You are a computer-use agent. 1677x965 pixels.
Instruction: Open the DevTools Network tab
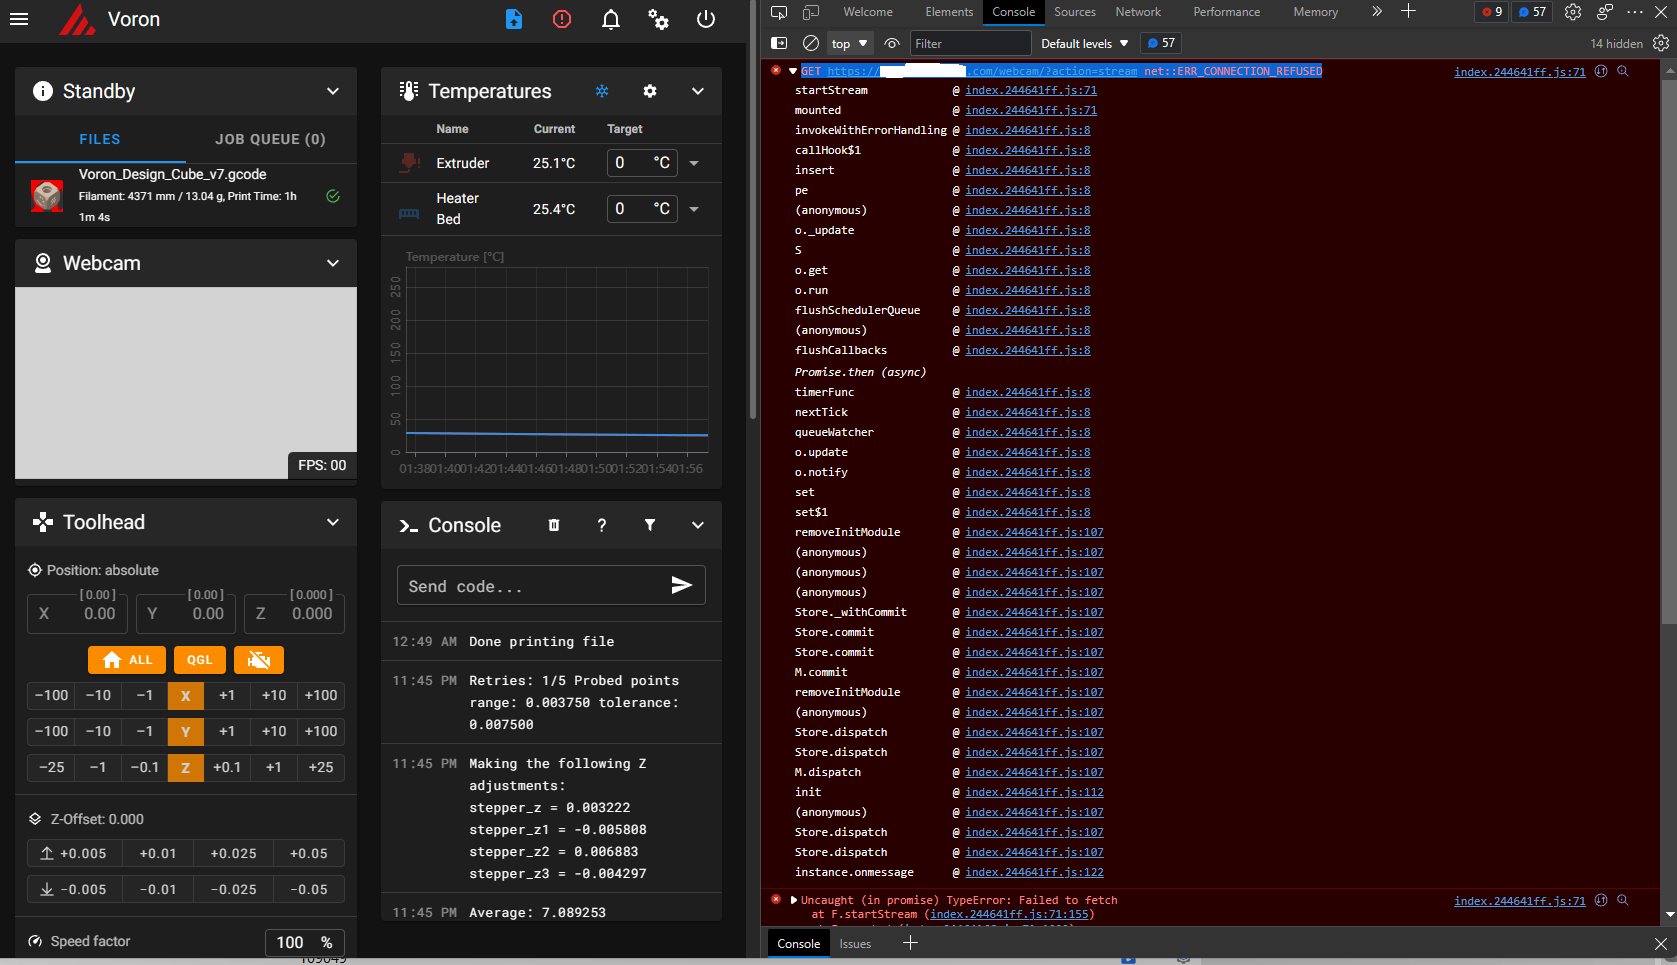click(1138, 12)
